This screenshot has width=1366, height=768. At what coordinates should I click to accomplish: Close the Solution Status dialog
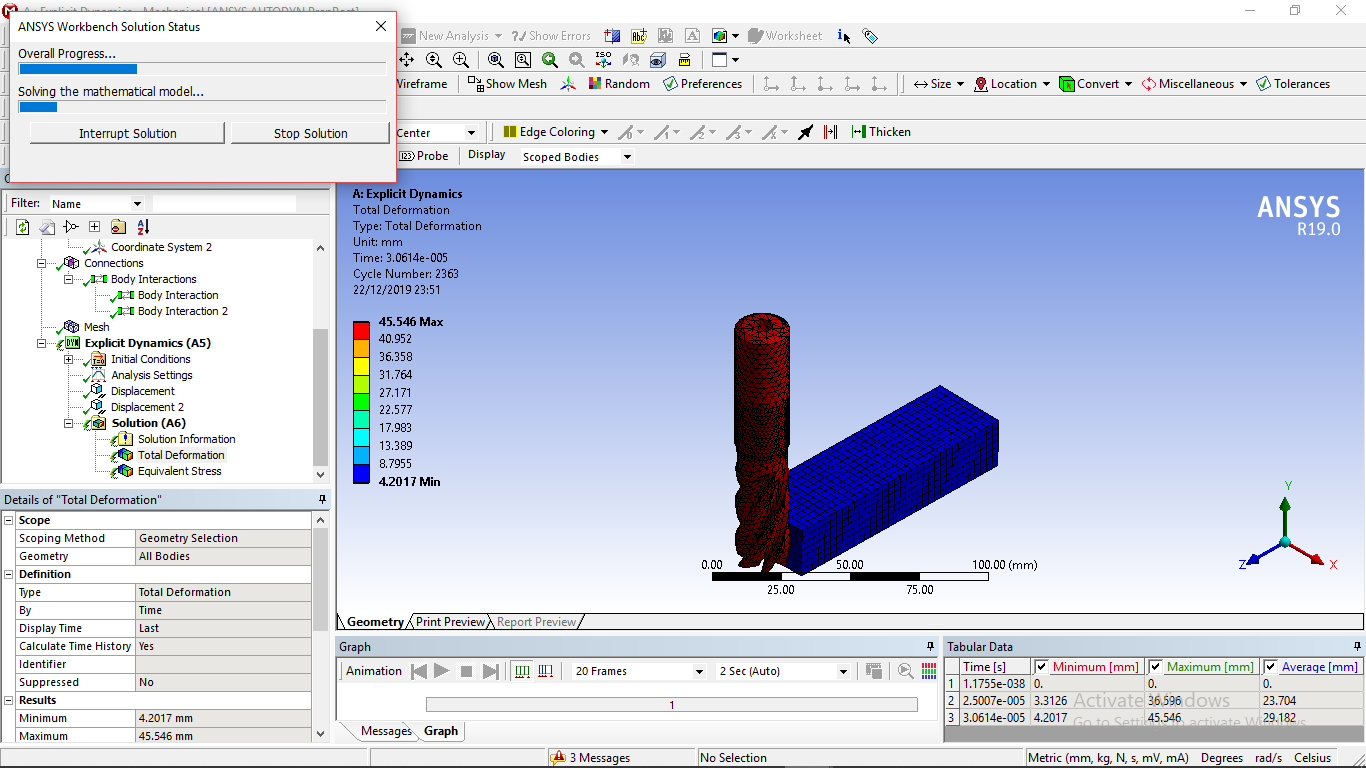click(381, 27)
